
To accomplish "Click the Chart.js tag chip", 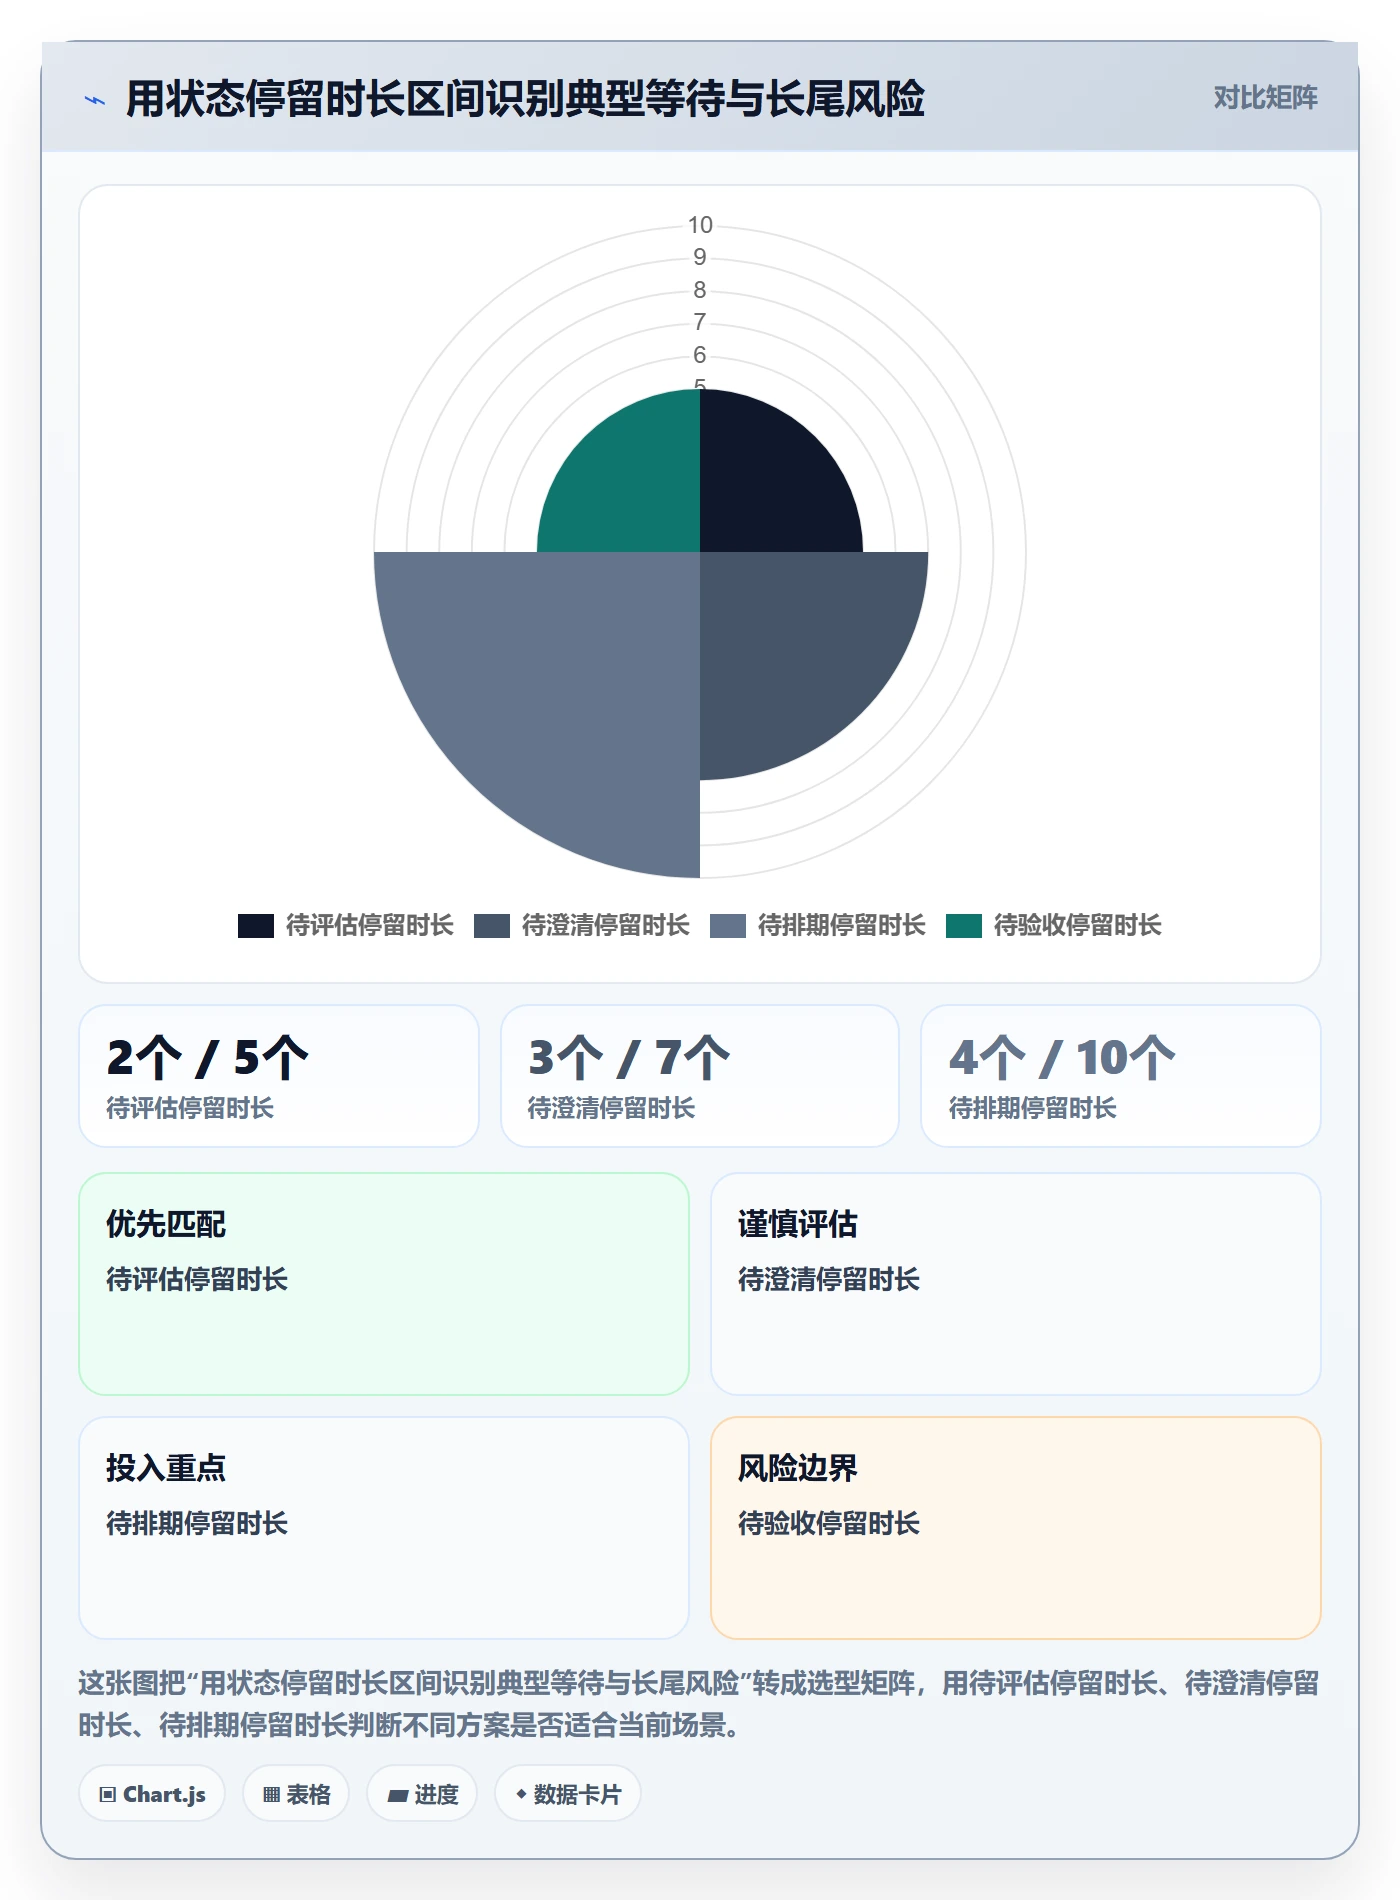I will (x=152, y=1794).
